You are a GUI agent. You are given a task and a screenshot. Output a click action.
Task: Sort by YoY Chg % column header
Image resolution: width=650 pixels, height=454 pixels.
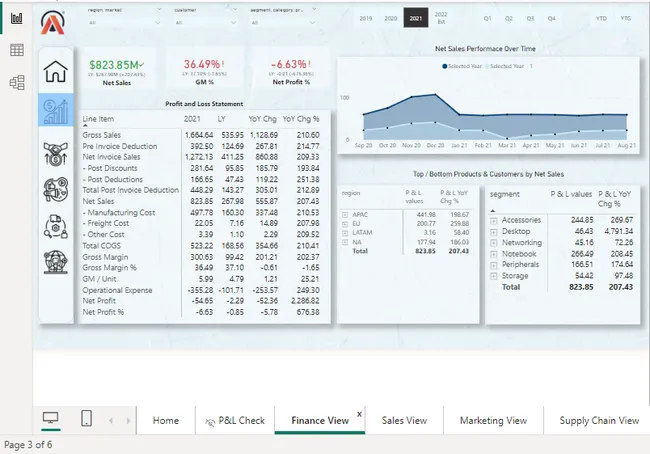click(x=301, y=119)
